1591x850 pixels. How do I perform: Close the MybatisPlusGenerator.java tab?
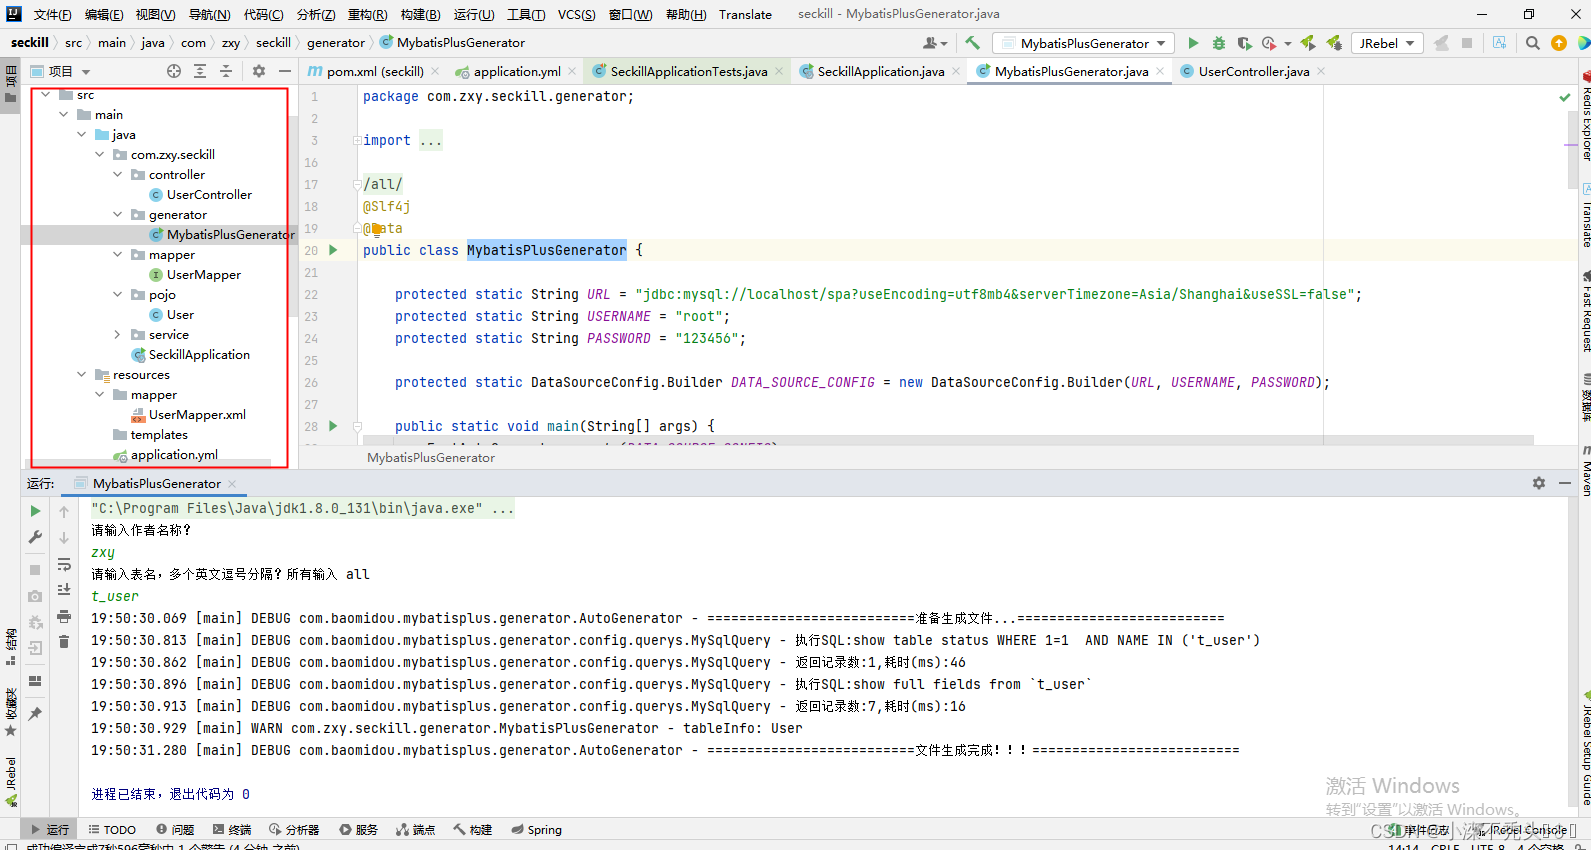(1160, 71)
